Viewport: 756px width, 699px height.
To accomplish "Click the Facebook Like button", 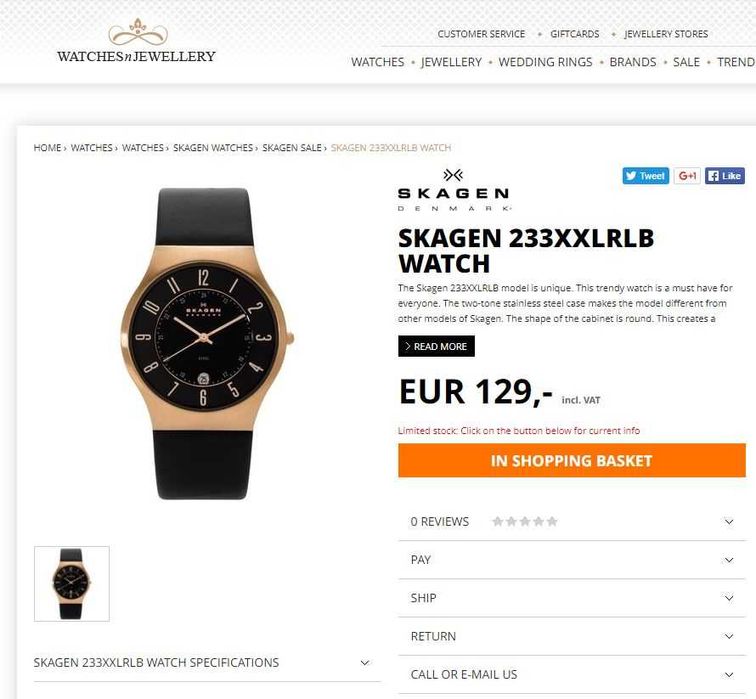I will tap(725, 176).
